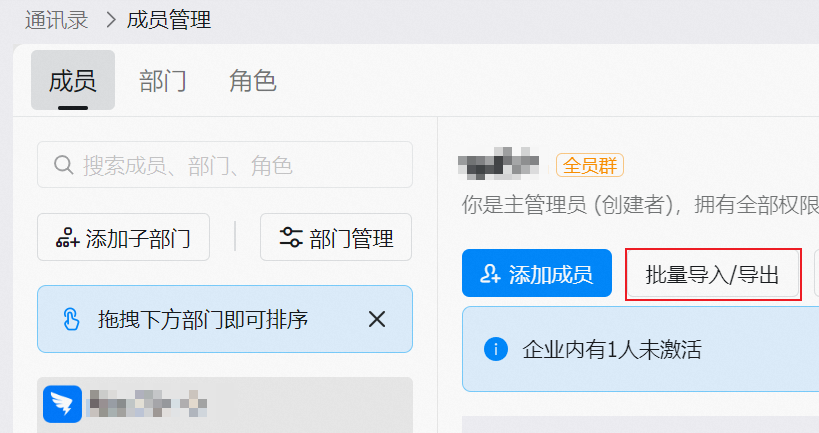Switch to the 角色 tab
Screen dimensions: 819x433
pyautogui.click(x=252, y=81)
